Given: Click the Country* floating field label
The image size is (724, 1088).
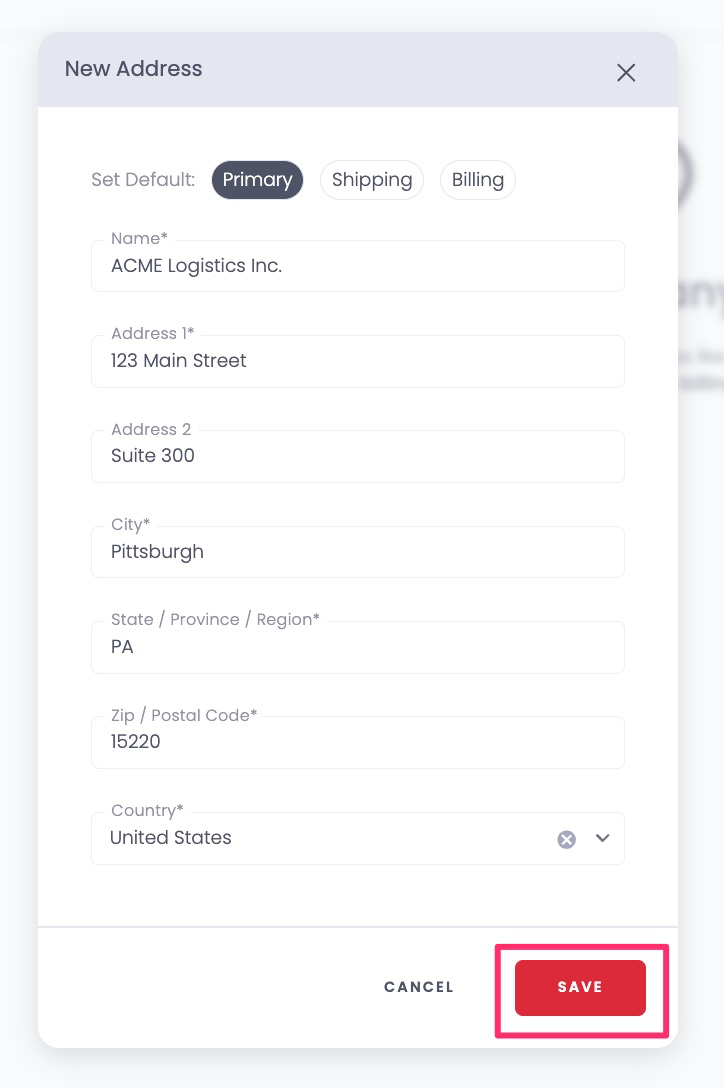Looking at the screenshot, I should [x=147, y=810].
